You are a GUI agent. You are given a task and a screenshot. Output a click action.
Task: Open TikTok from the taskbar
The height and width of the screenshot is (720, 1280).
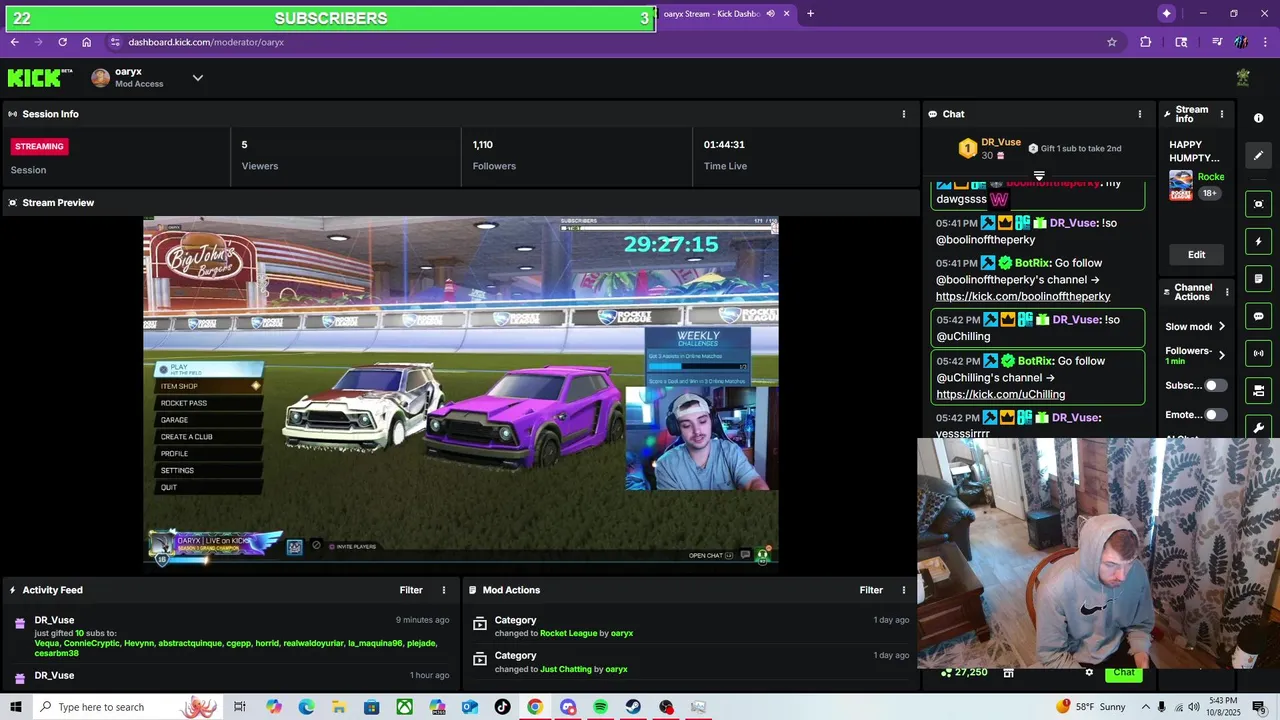point(502,707)
